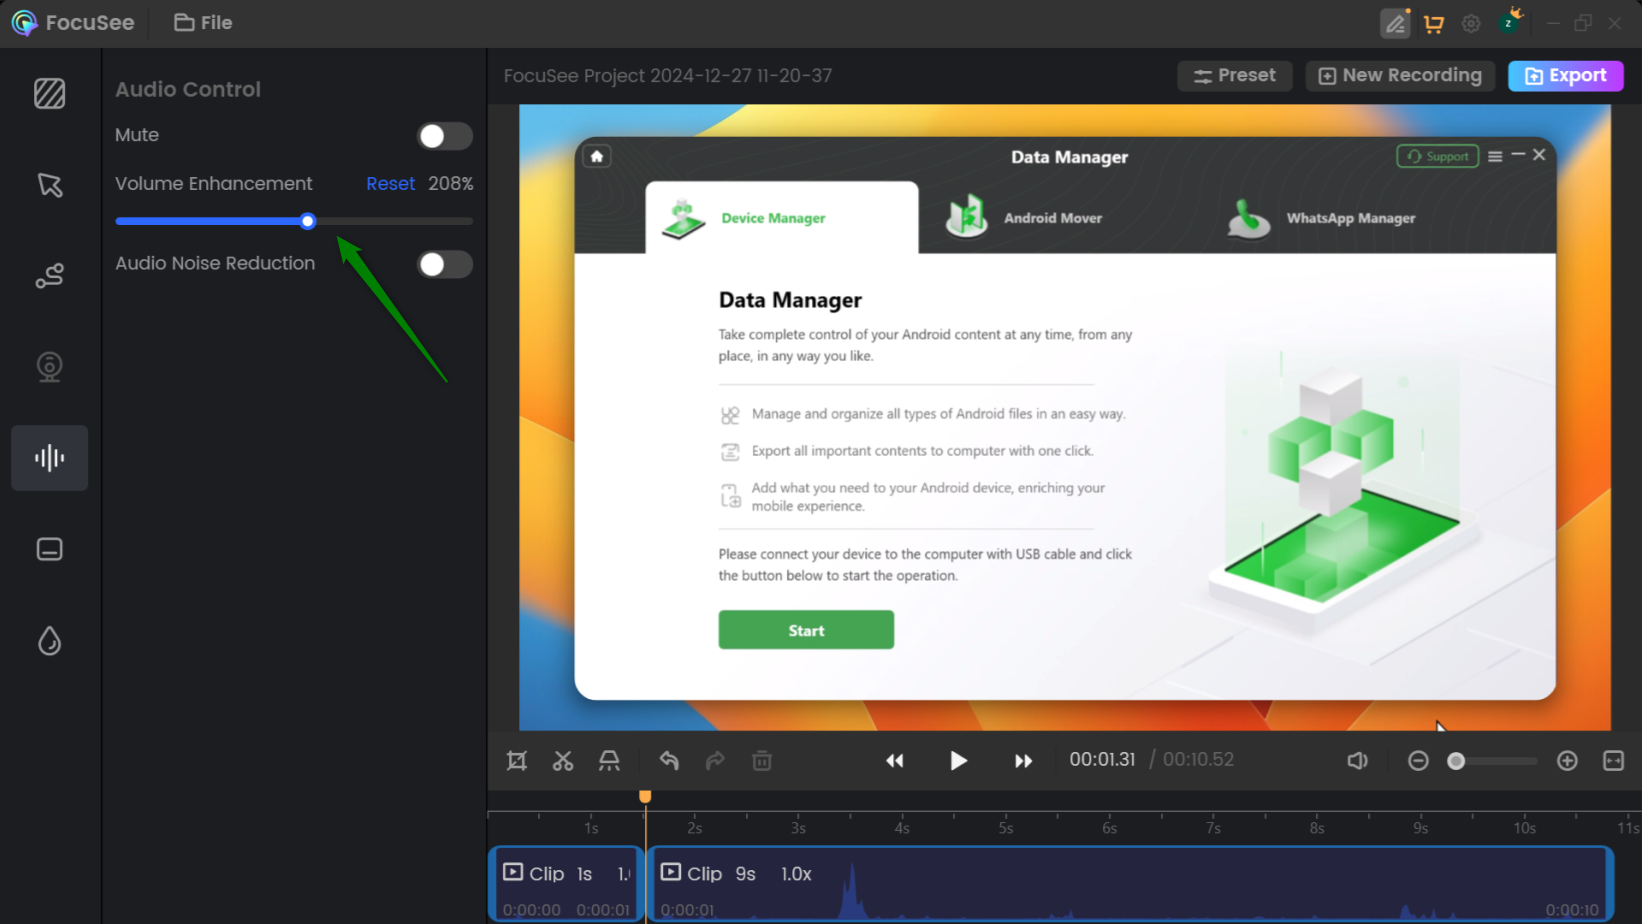Image resolution: width=1645 pixels, height=924 pixels.
Task: Toggle the Mute switch
Action: tap(444, 136)
